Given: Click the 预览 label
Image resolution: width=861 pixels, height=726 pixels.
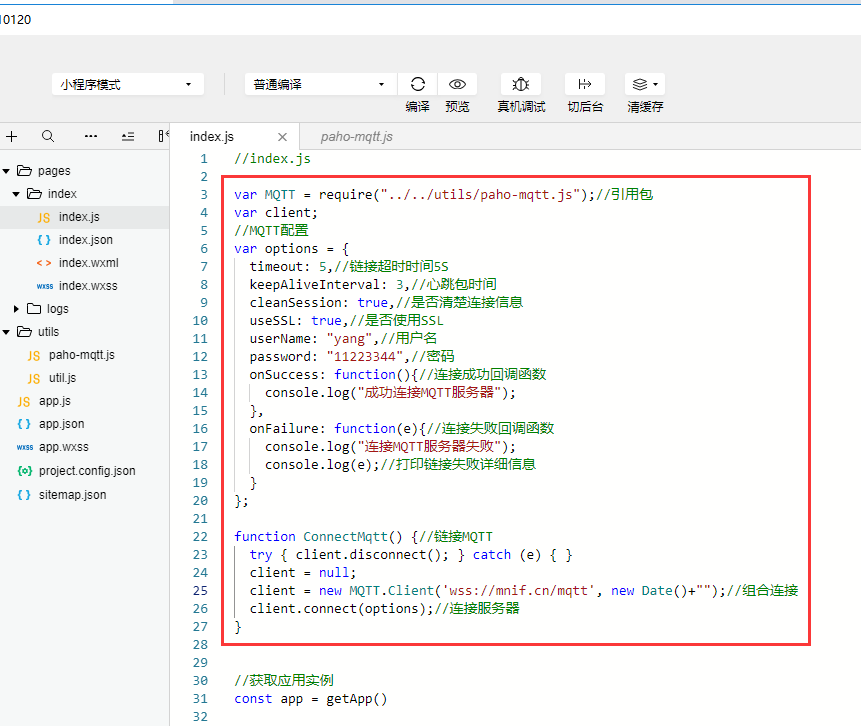Looking at the screenshot, I should tap(457, 107).
